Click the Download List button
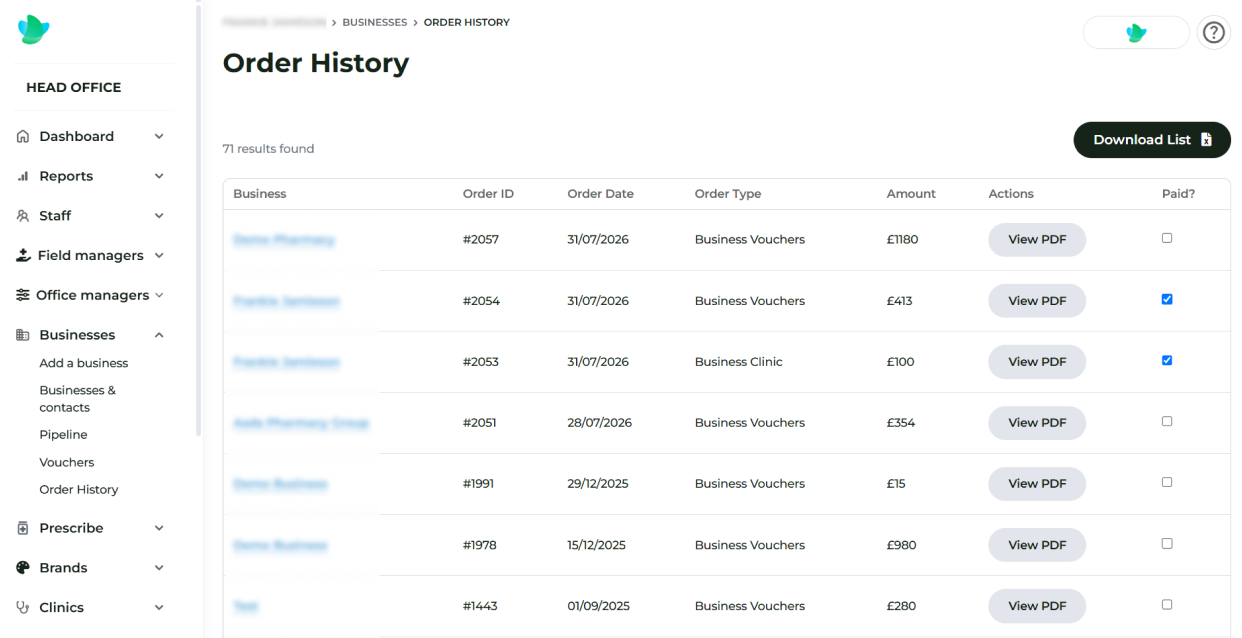Screen dimensions: 1242x638 1152,140
